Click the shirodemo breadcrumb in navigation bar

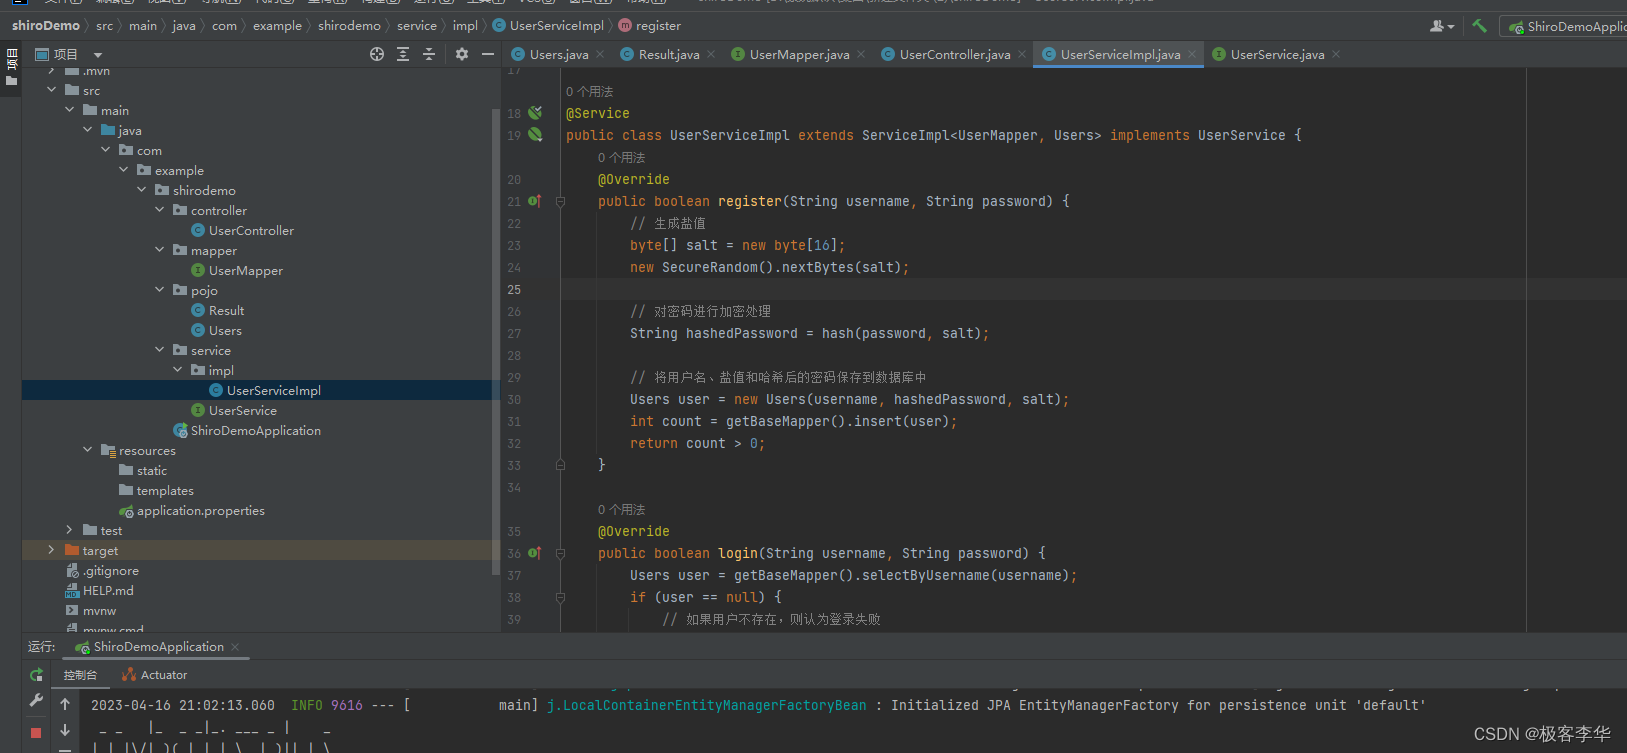[x=349, y=26]
